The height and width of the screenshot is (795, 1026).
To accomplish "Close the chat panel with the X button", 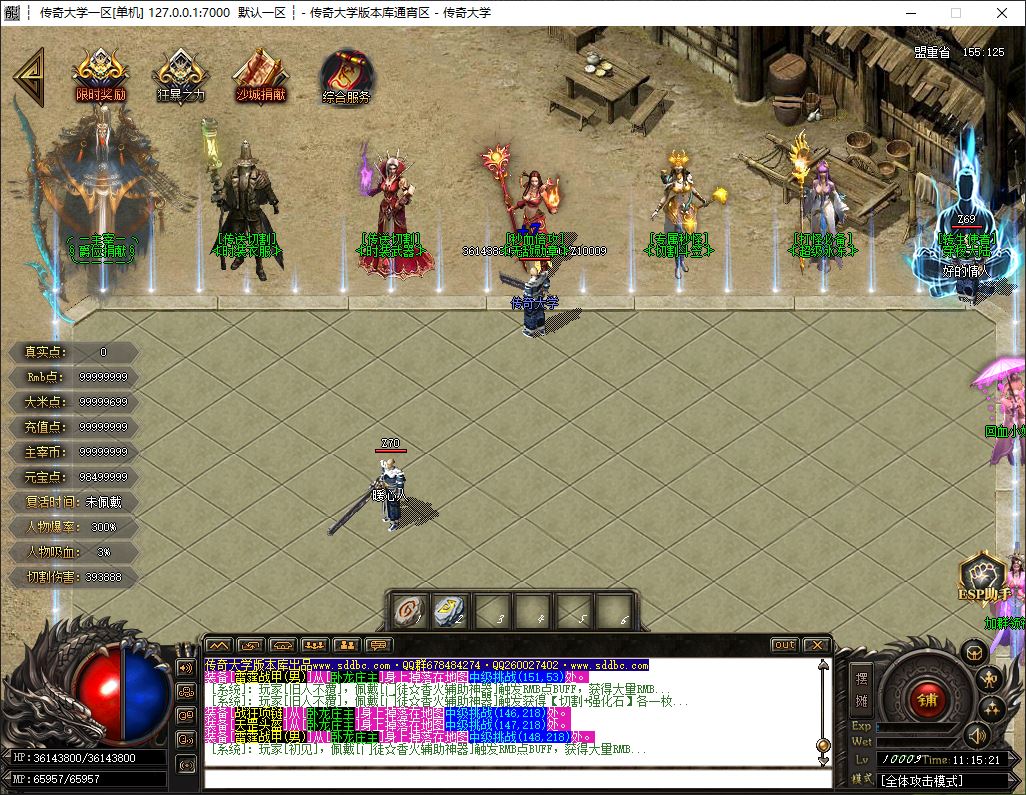I will coord(817,645).
